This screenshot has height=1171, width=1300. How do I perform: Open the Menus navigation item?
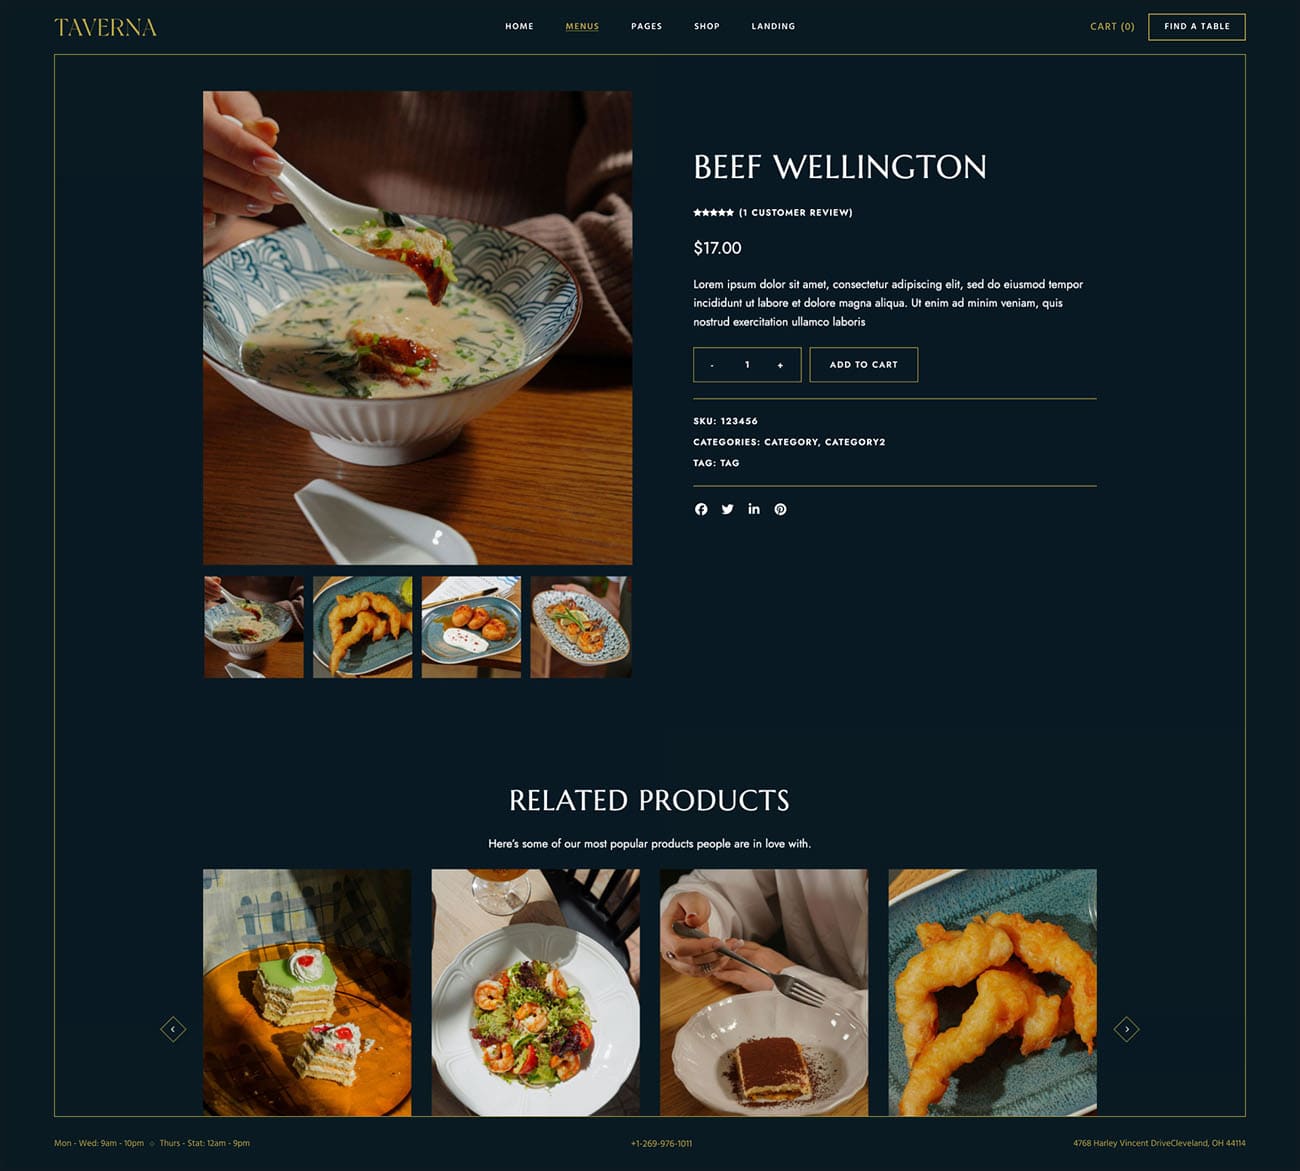tap(582, 26)
